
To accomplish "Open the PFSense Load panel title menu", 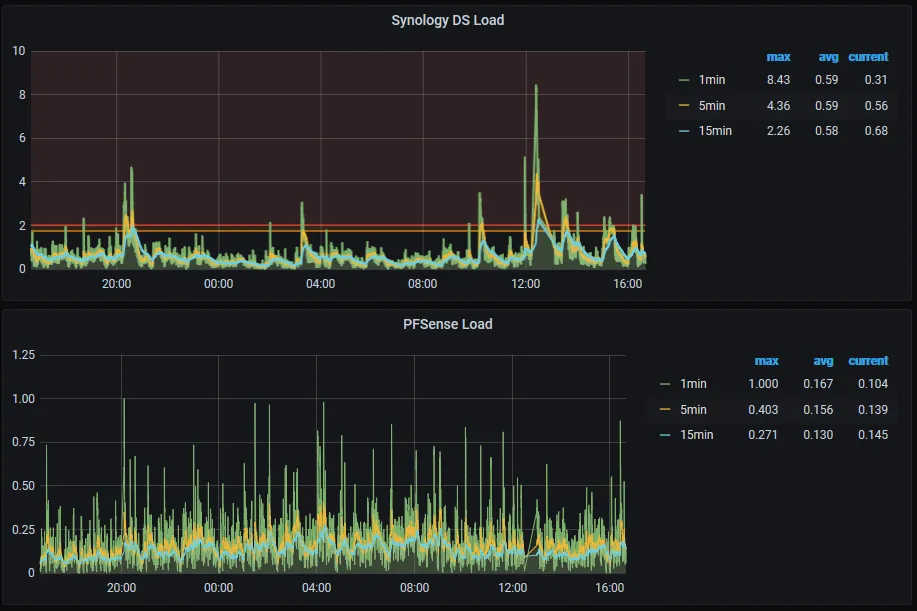I will pos(447,324).
